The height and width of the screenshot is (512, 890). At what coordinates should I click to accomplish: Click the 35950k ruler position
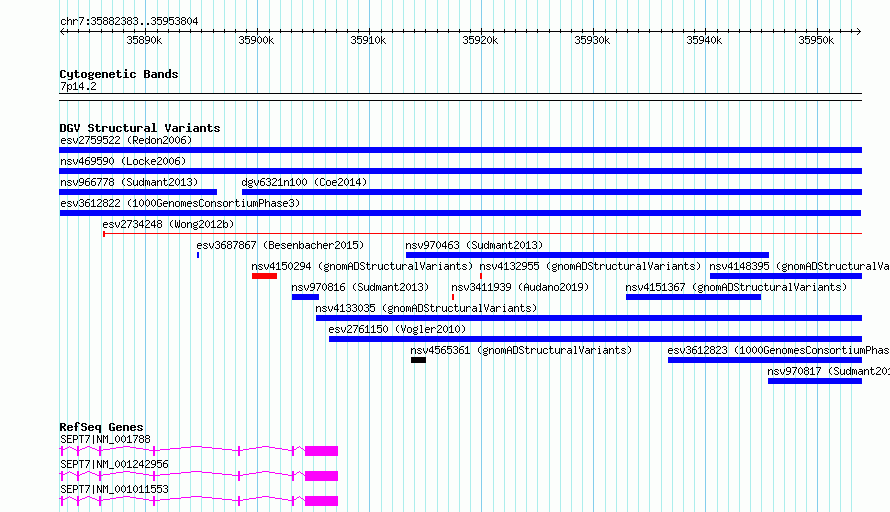pyautogui.click(x=816, y=40)
